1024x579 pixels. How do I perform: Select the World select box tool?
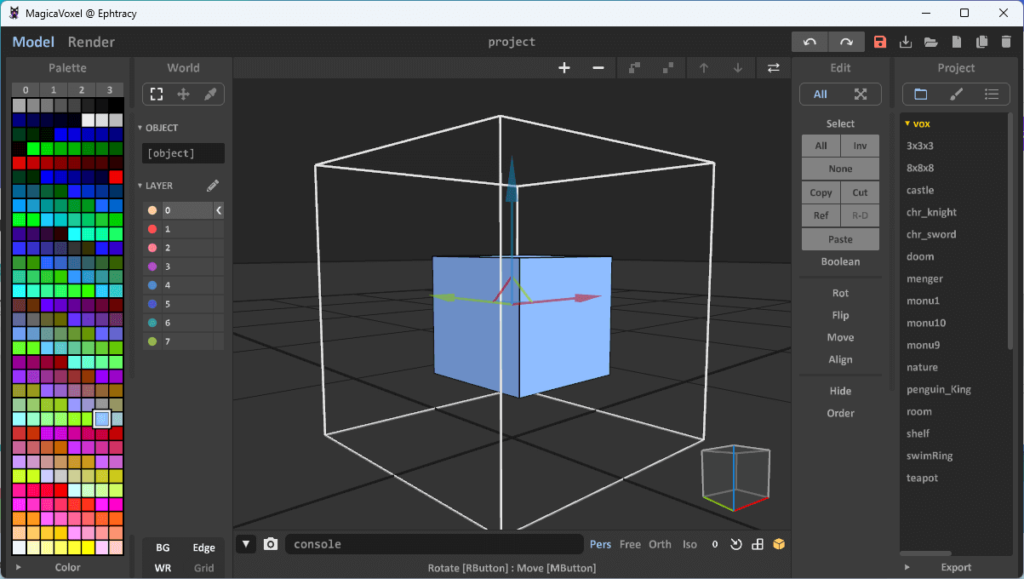[x=157, y=94]
